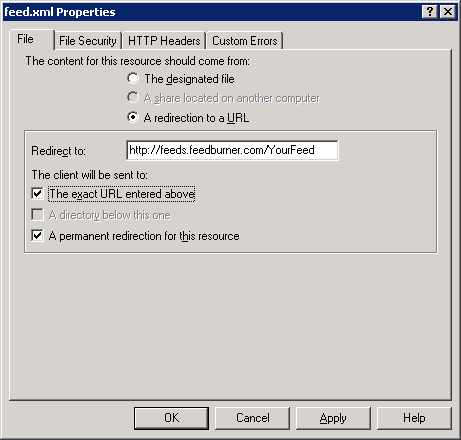461x440 pixels.
Task: Disable permanent redirection for this resource
Action: pos(37,235)
